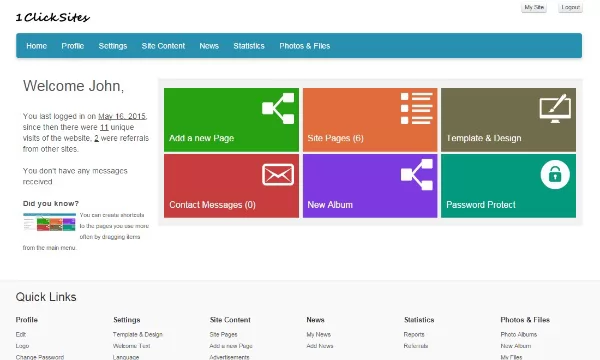Open the Home menu item
The width and height of the screenshot is (600, 360).
(x=37, y=46)
